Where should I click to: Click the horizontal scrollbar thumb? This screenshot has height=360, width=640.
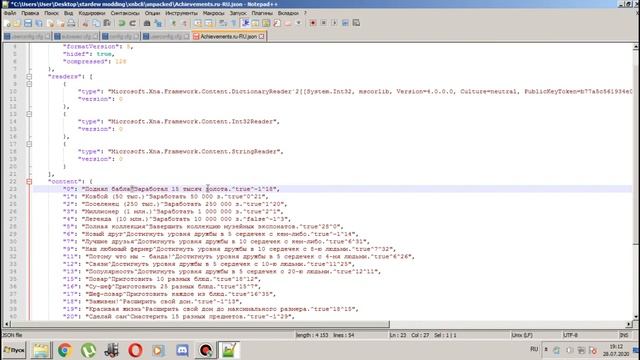click(200, 324)
